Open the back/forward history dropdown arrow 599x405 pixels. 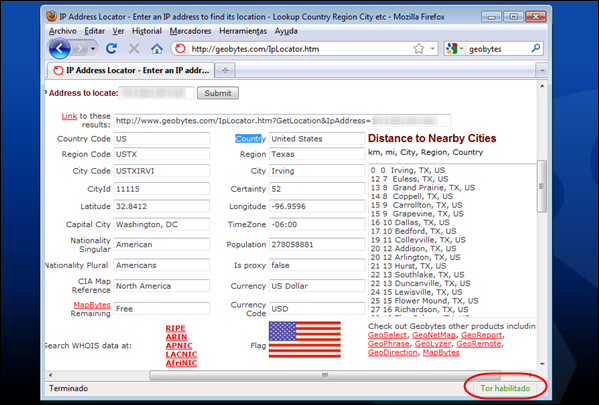tap(93, 49)
